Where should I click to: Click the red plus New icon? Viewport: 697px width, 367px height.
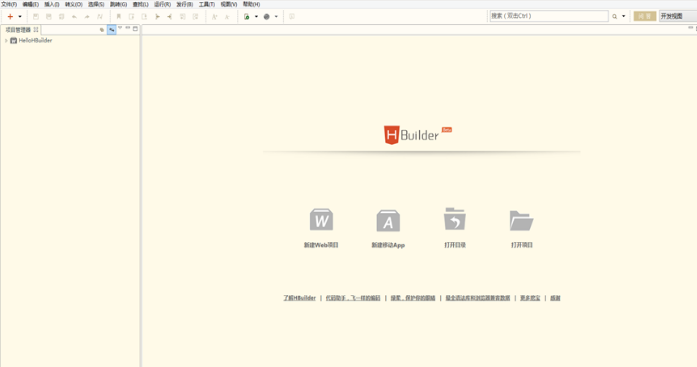click(10, 16)
